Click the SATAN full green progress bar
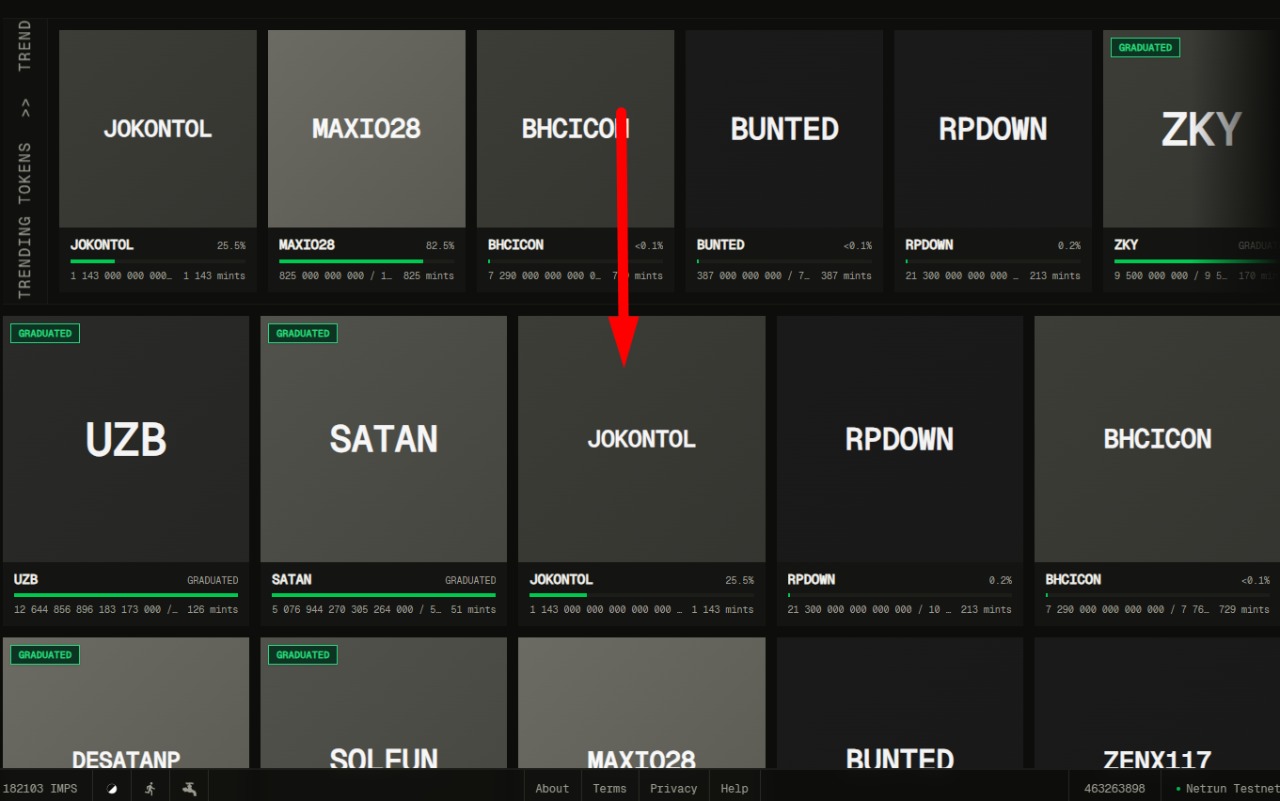 pos(384,595)
